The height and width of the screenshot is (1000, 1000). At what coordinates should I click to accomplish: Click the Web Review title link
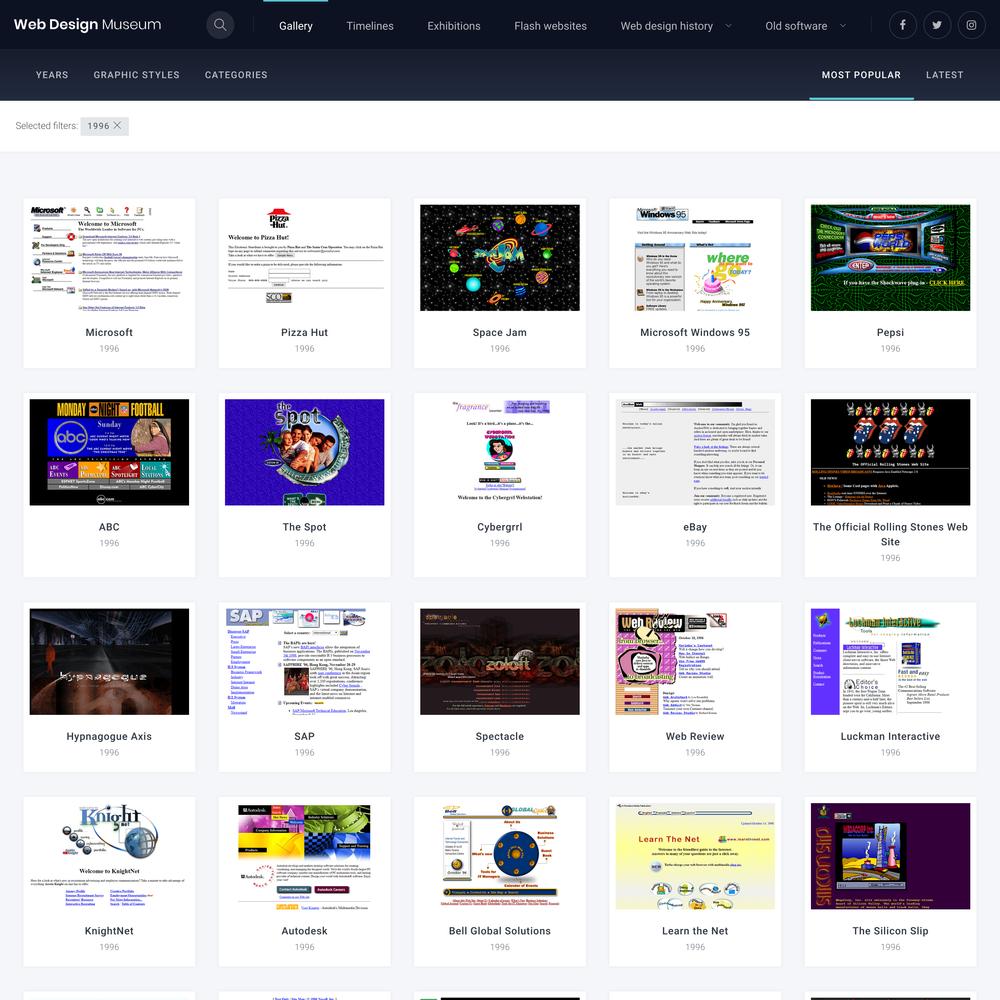coord(695,736)
